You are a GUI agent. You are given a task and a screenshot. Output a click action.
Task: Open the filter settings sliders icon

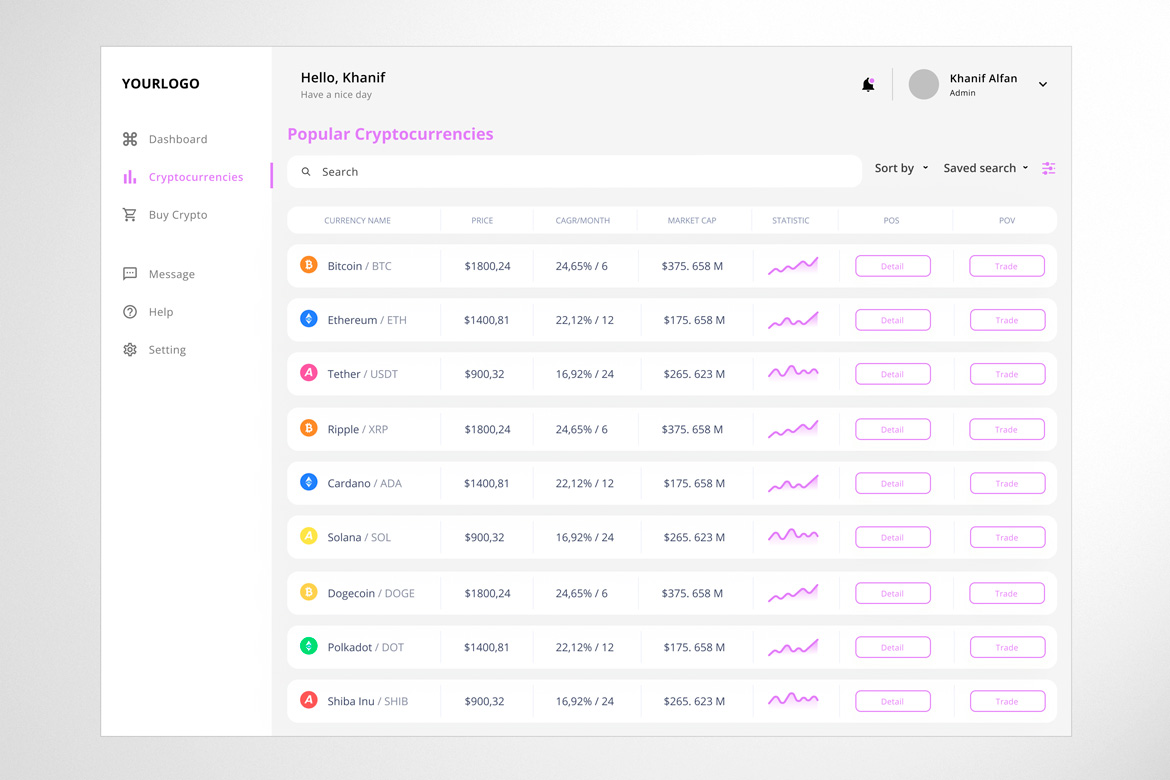1048,168
